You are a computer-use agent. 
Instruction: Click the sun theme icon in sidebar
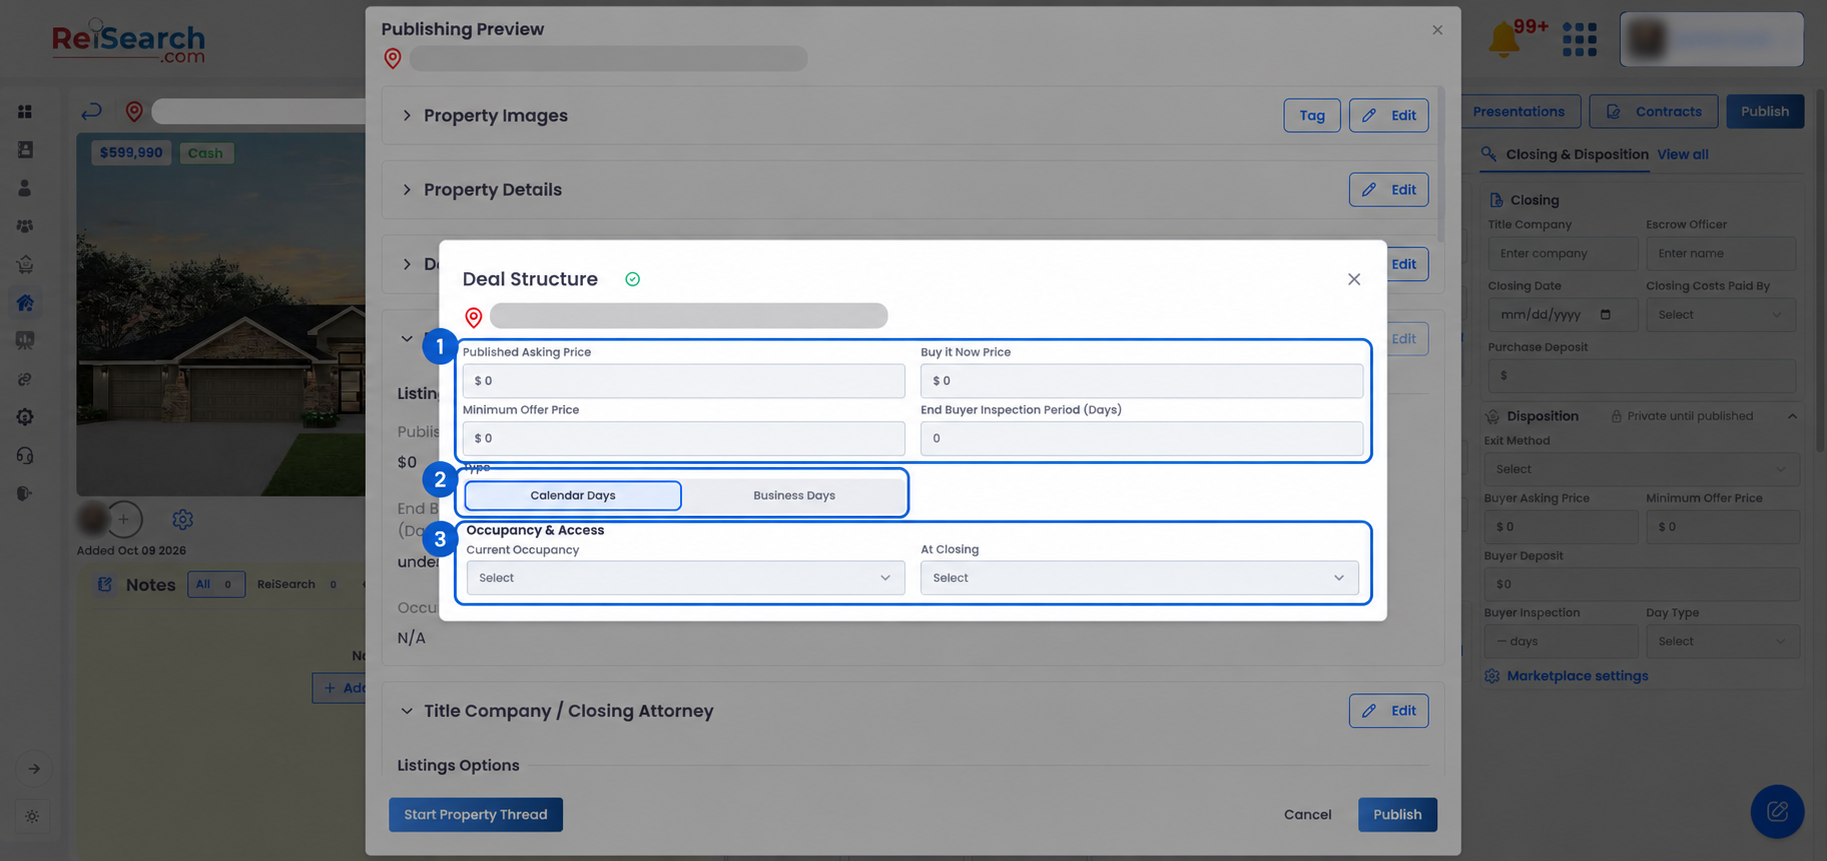click(x=32, y=816)
